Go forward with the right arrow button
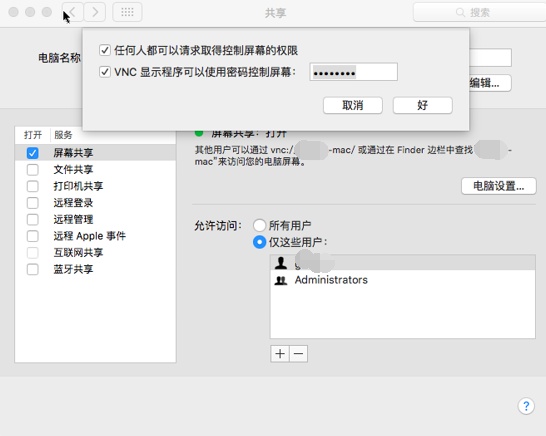The height and width of the screenshot is (436, 546). point(95,12)
